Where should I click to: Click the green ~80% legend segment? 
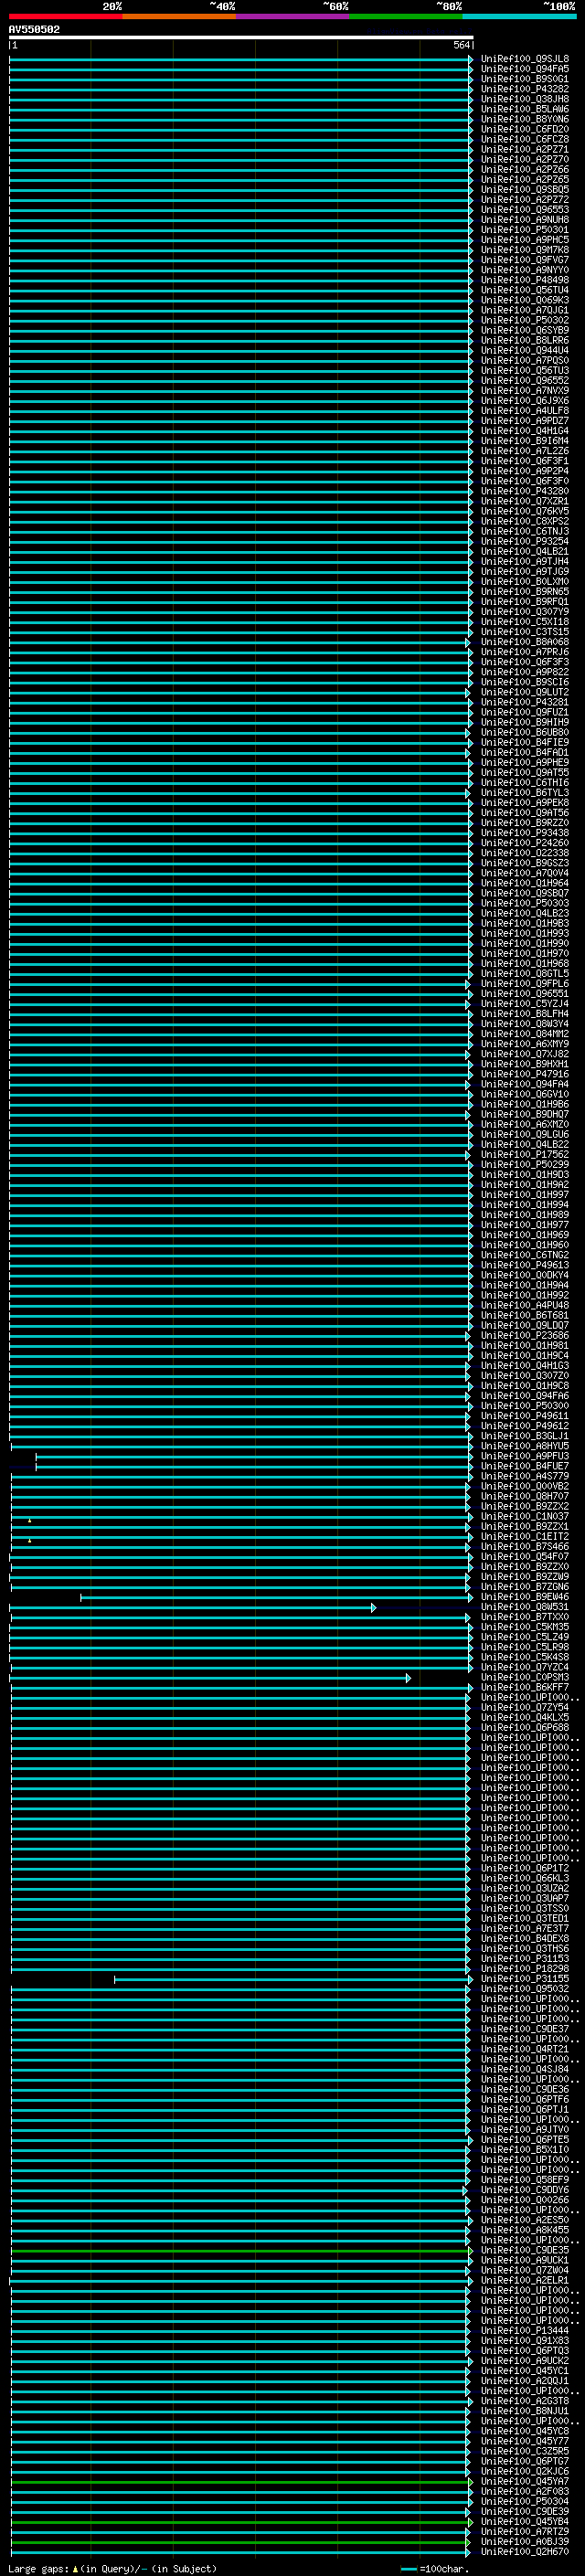(406, 16)
